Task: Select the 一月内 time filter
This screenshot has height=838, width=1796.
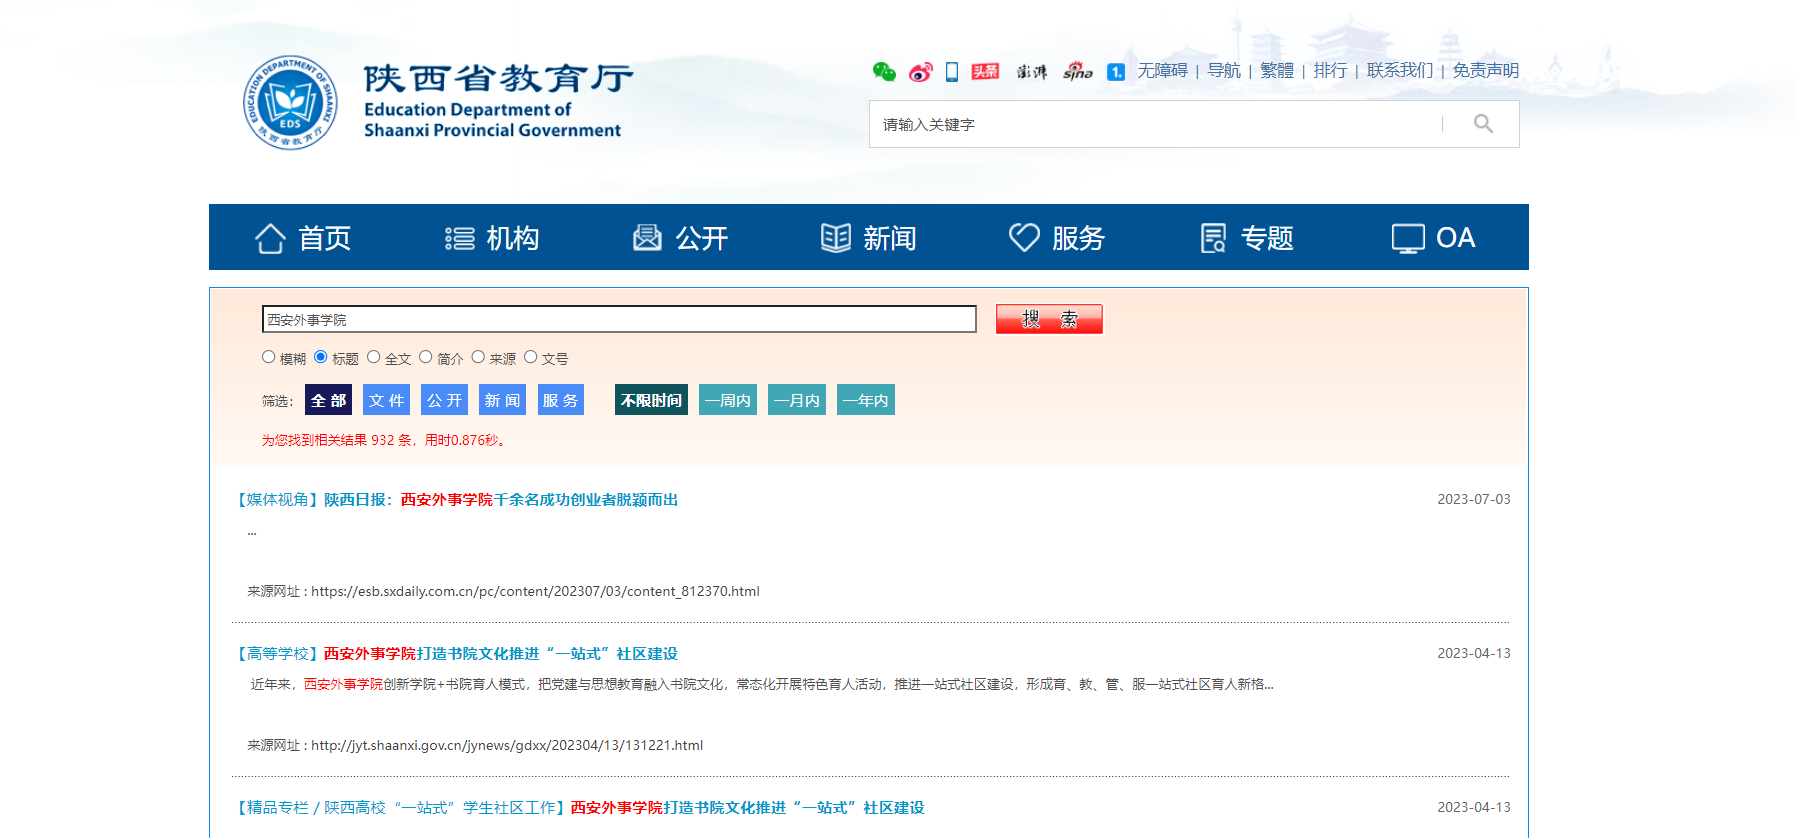Action: point(797,400)
